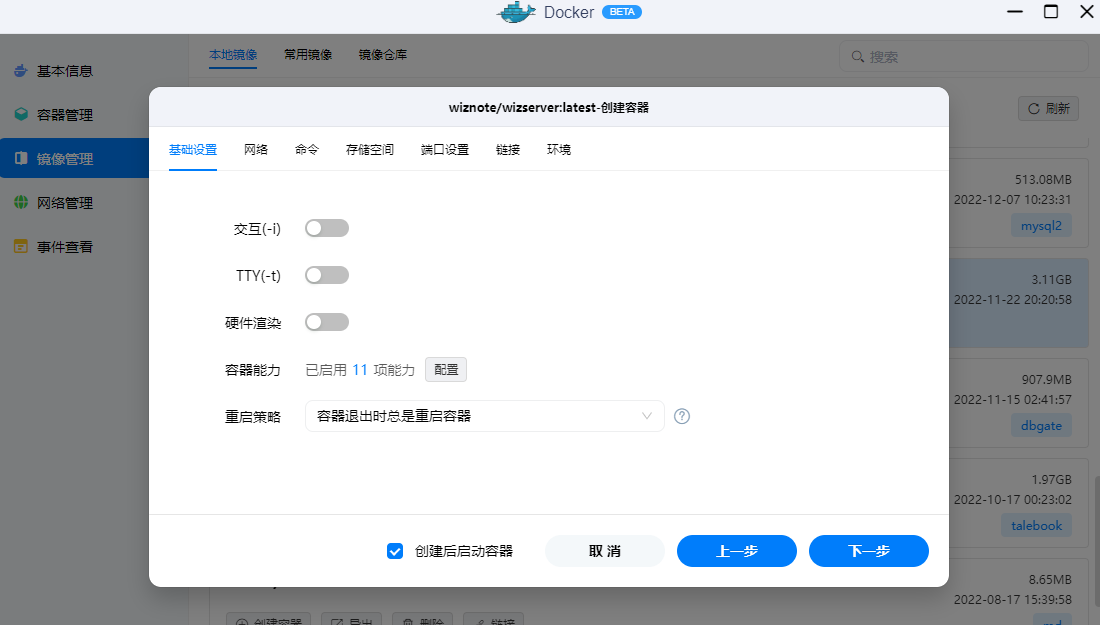Select the 镜像管理 sidebar entry
Image resolution: width=1100 pixels, height=625 pixels.
click(x=62, y=158)
